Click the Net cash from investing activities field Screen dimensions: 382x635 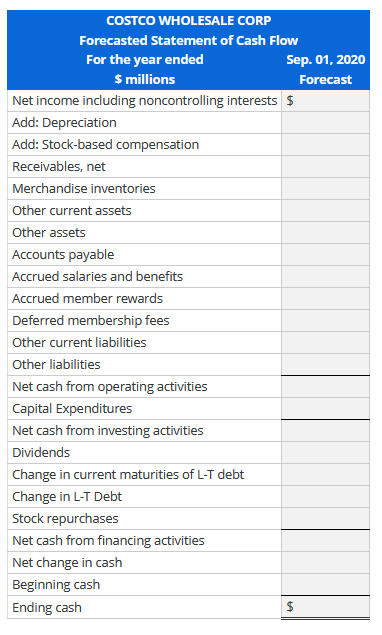(325, 431)
